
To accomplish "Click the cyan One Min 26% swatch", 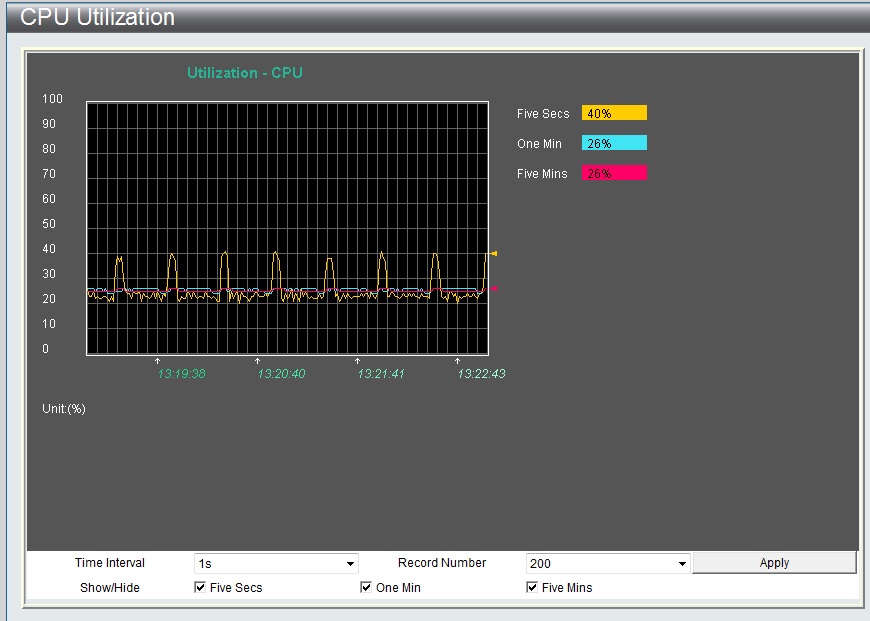I will 614,143.
